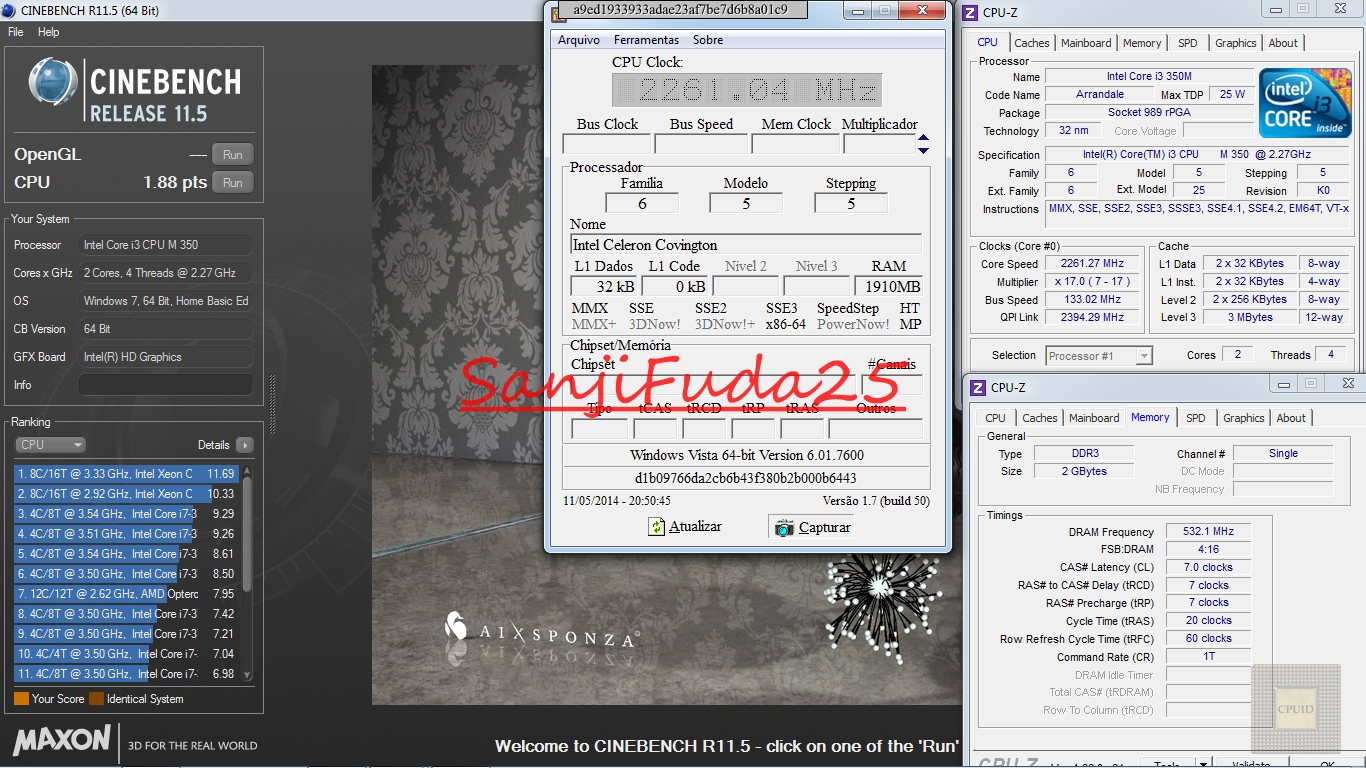Click the ranking list vertical scrollbar

tap(247, 574)
